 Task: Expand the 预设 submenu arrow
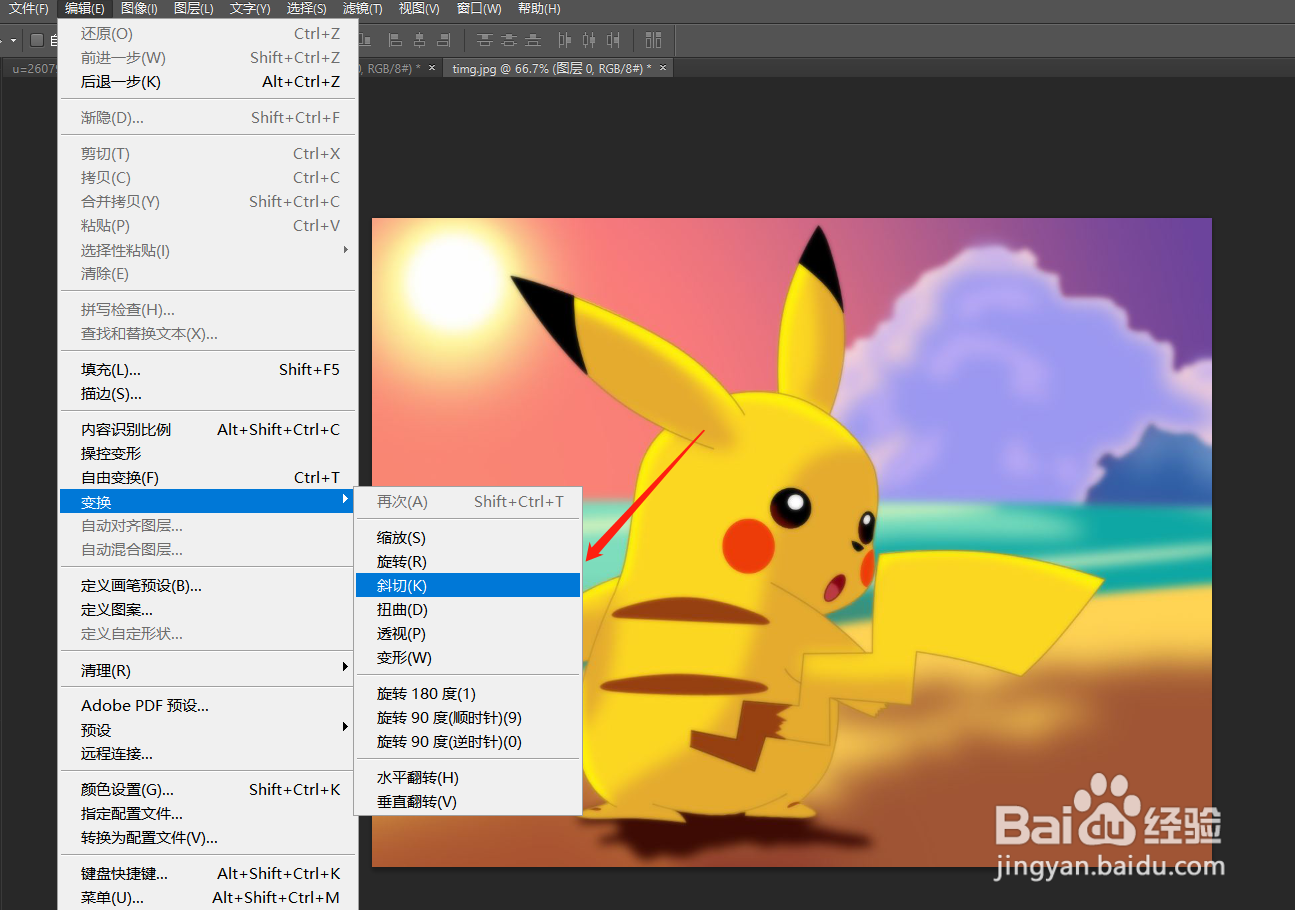click(x=346, y=727)
